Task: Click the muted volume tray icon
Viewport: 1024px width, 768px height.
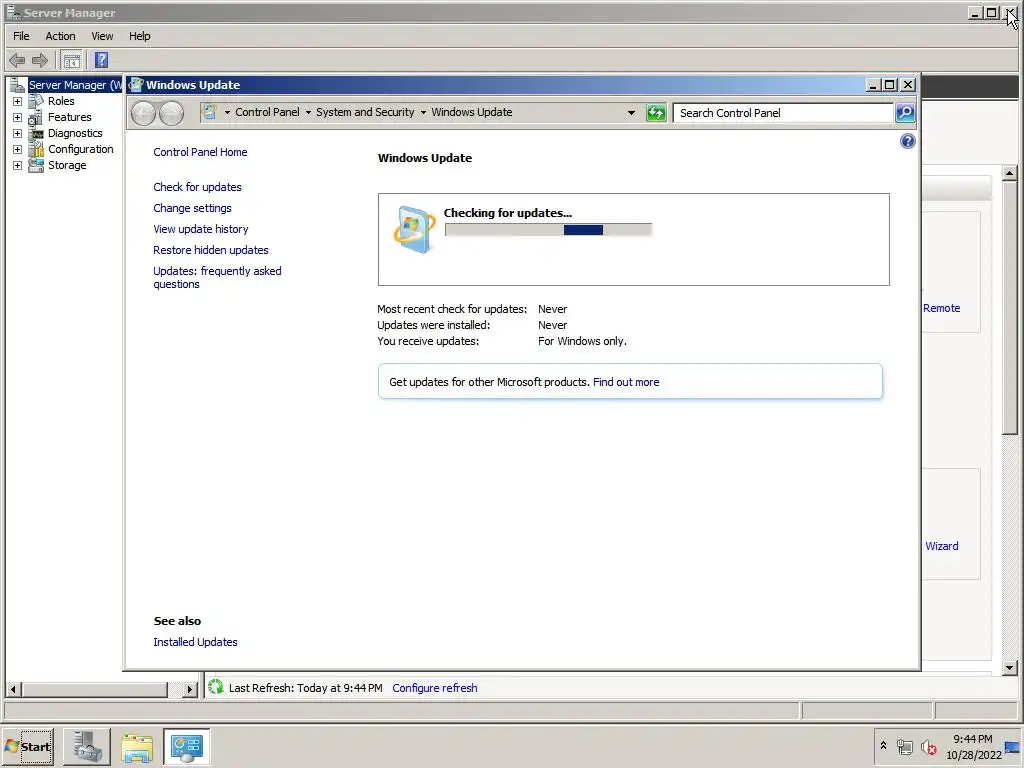Action: (x=928, y=746)
